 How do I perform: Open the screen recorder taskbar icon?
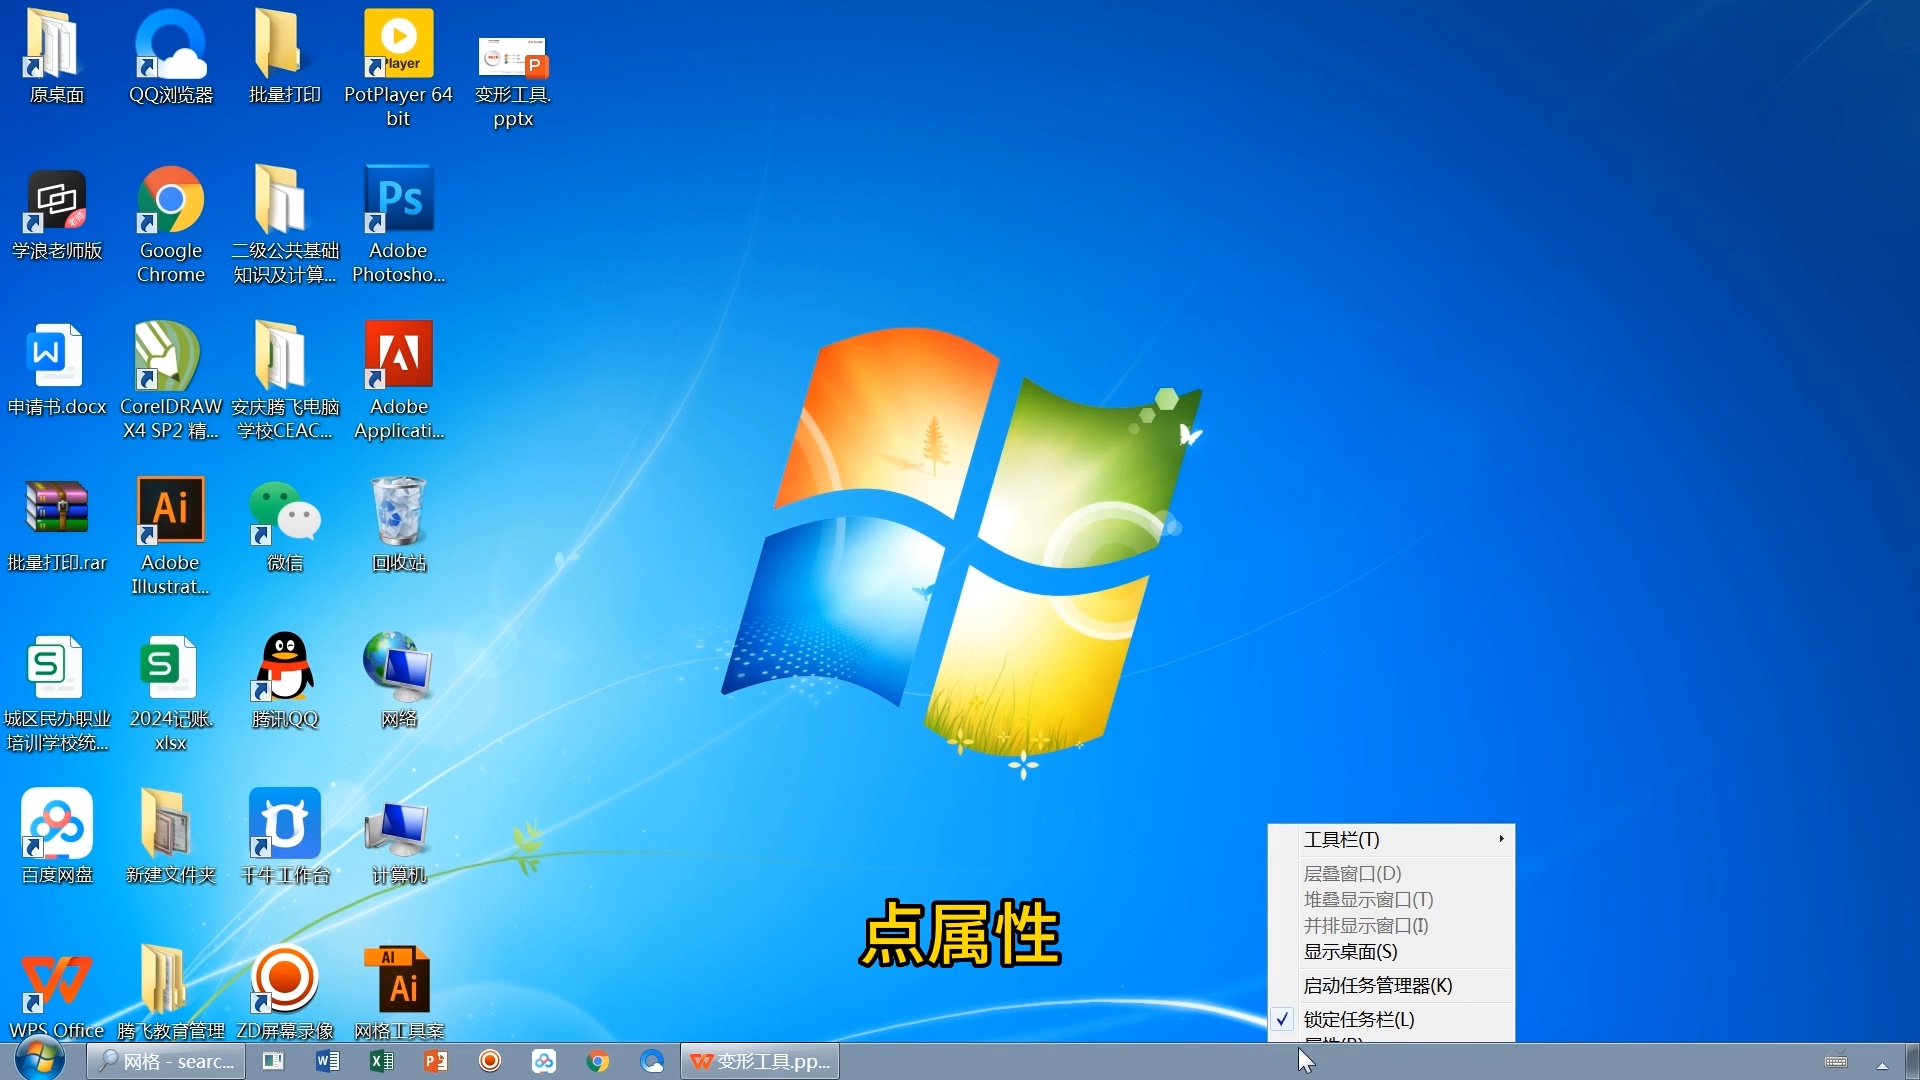(x=490, y=1061)
